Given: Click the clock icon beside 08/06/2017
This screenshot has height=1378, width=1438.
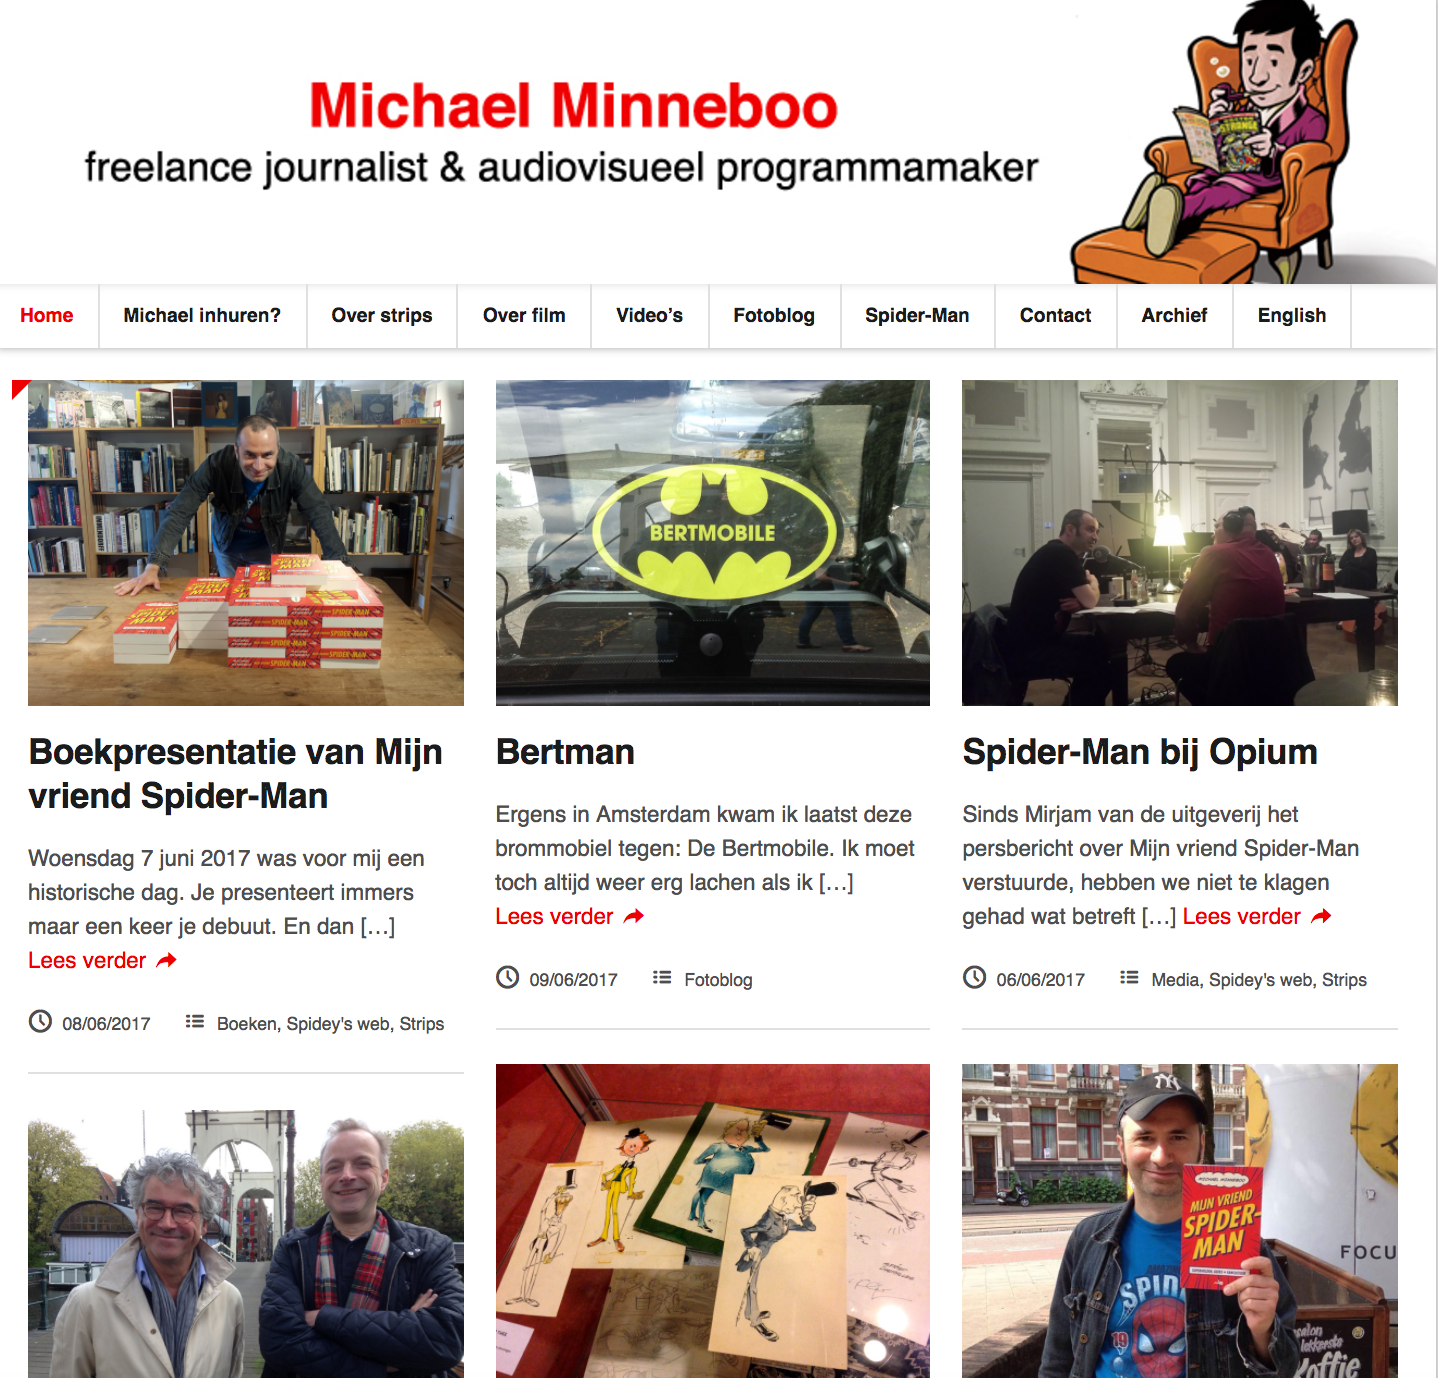Looking at the screenshot, I should tap(40, 1021).
